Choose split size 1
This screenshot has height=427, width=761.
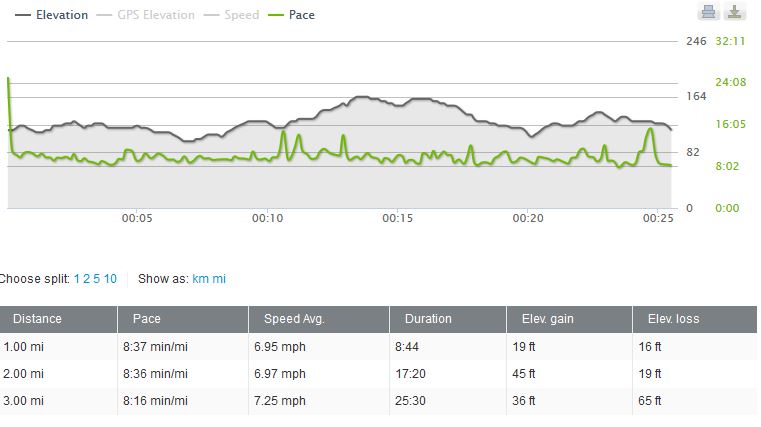pyautogui.click(x=77, y=279)
